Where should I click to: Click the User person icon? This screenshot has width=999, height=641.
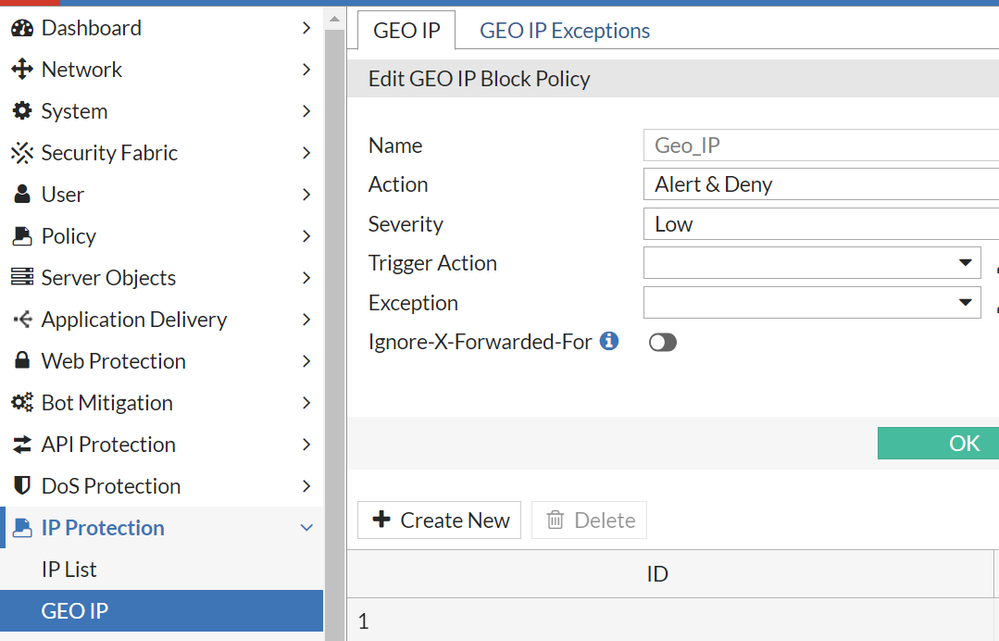pos(22,195)
